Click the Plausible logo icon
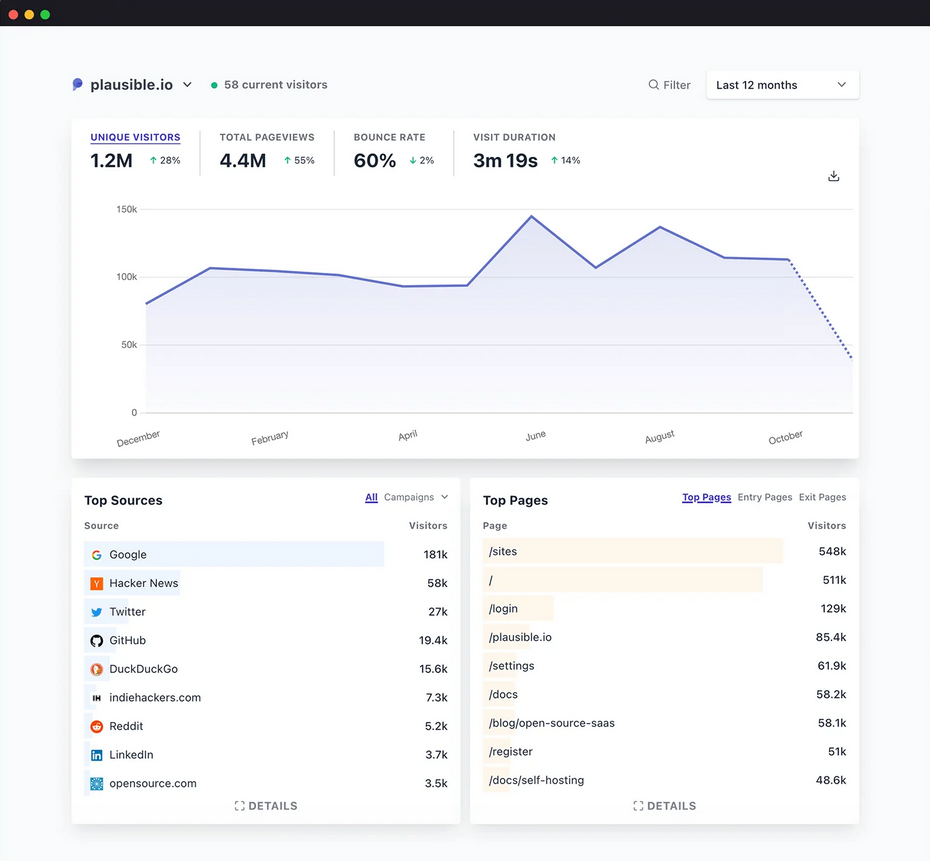 [78, 85]
